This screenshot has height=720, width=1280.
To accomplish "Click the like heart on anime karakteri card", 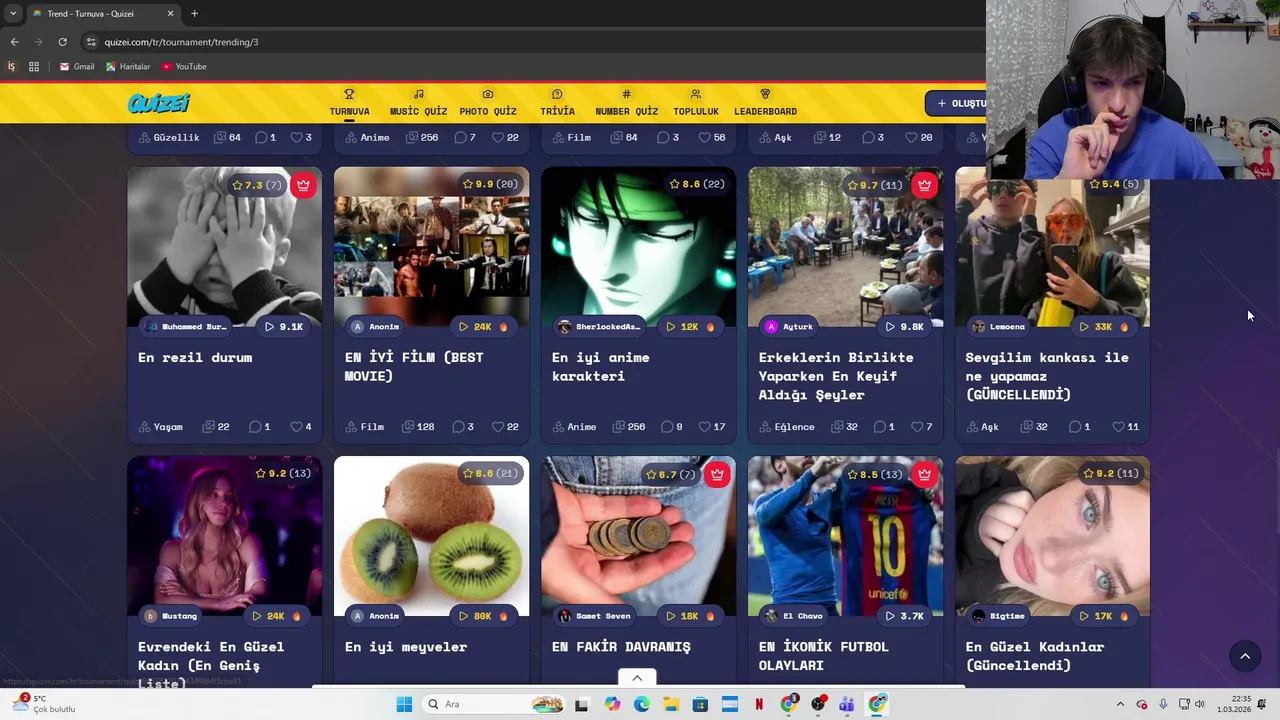I will (x=703, y=427).
